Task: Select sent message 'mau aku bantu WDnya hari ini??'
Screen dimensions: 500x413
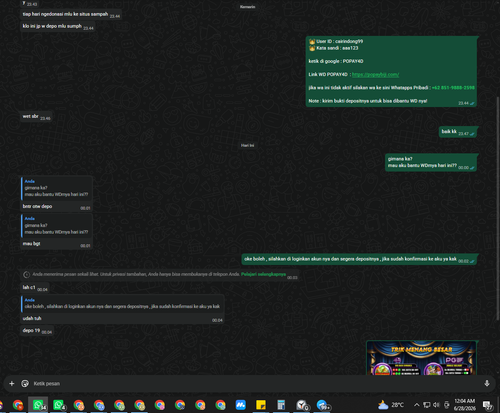Action: [422, 165]
